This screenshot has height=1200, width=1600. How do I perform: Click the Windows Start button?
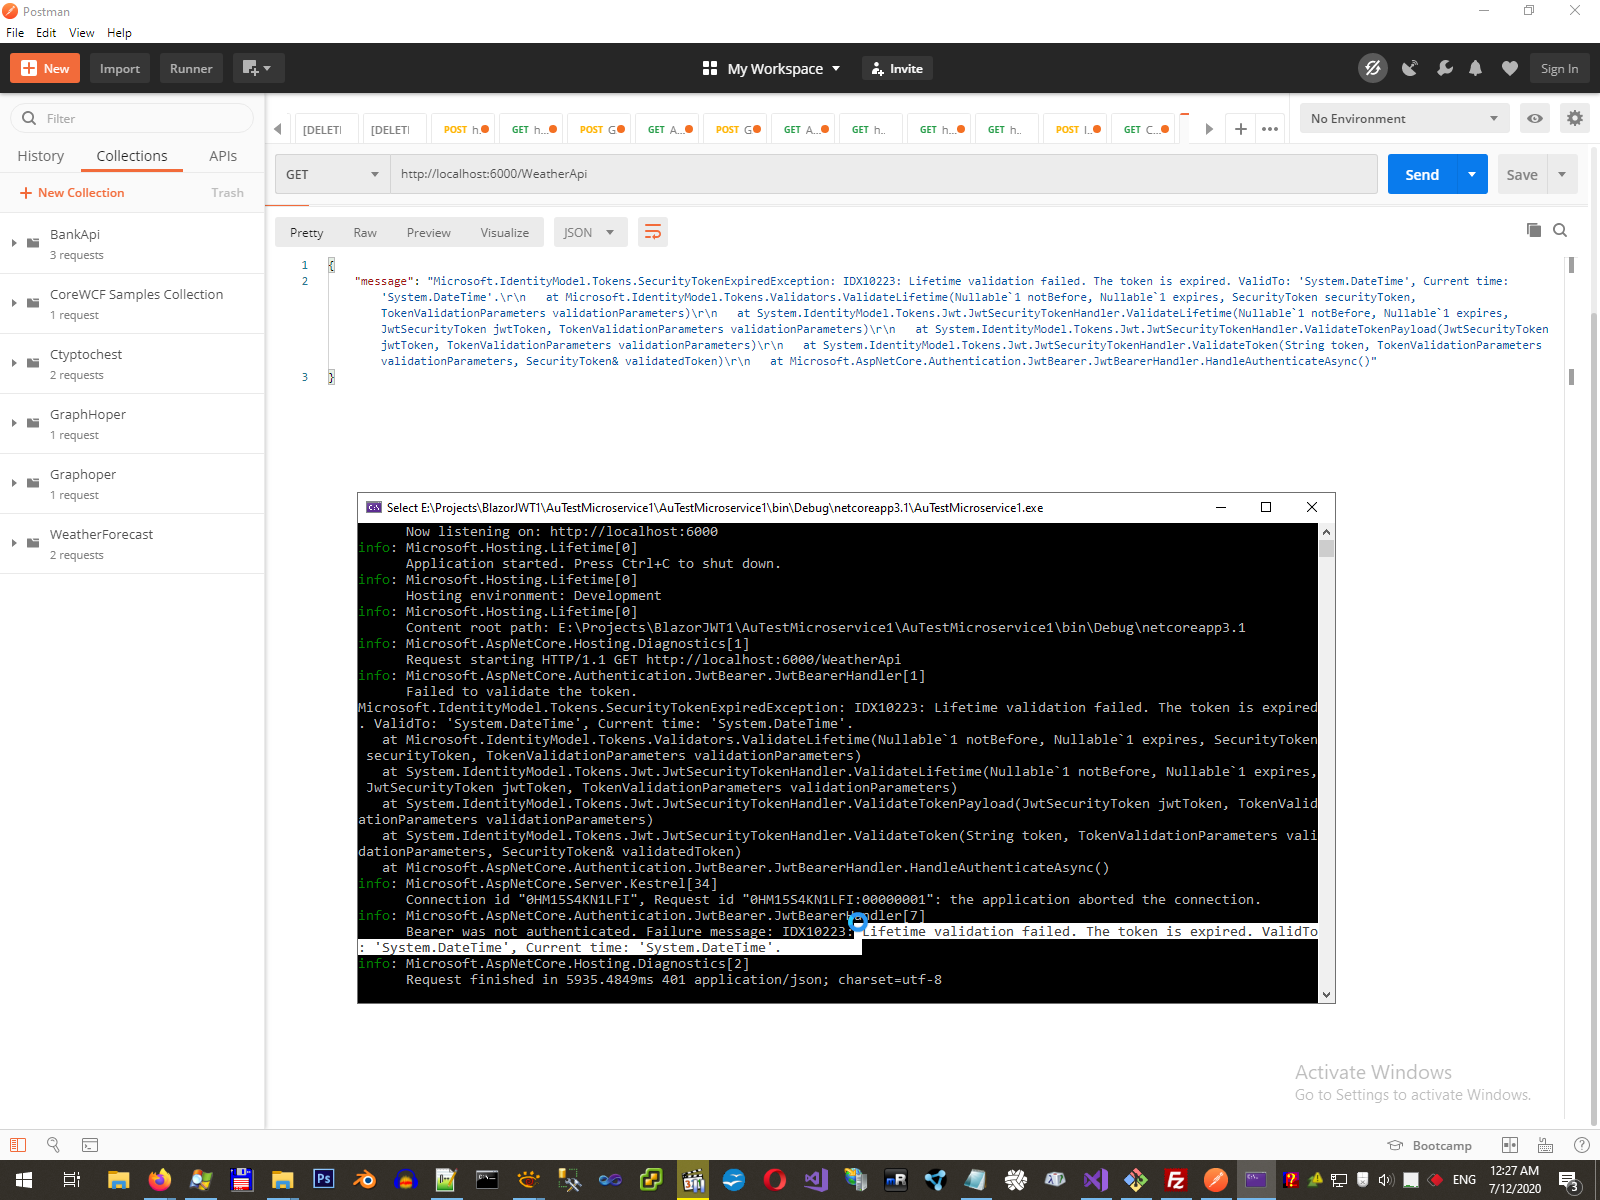(x=24, y=1180)
